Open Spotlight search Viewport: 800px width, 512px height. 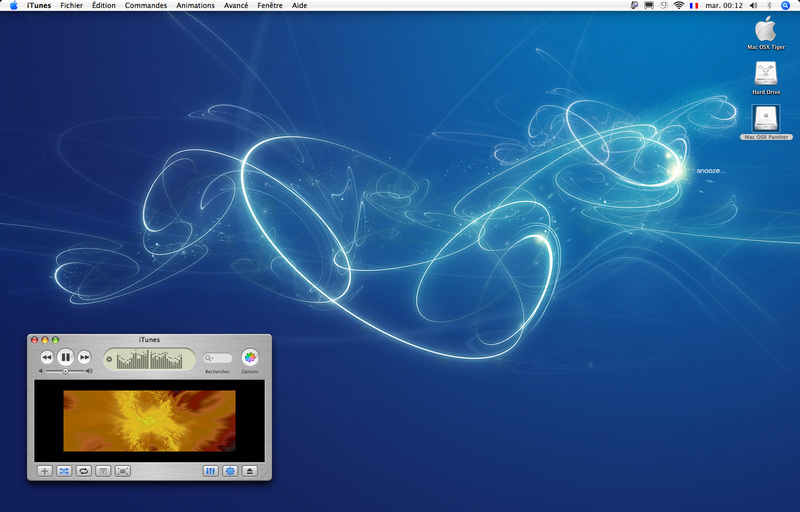[x=785, y=5]
